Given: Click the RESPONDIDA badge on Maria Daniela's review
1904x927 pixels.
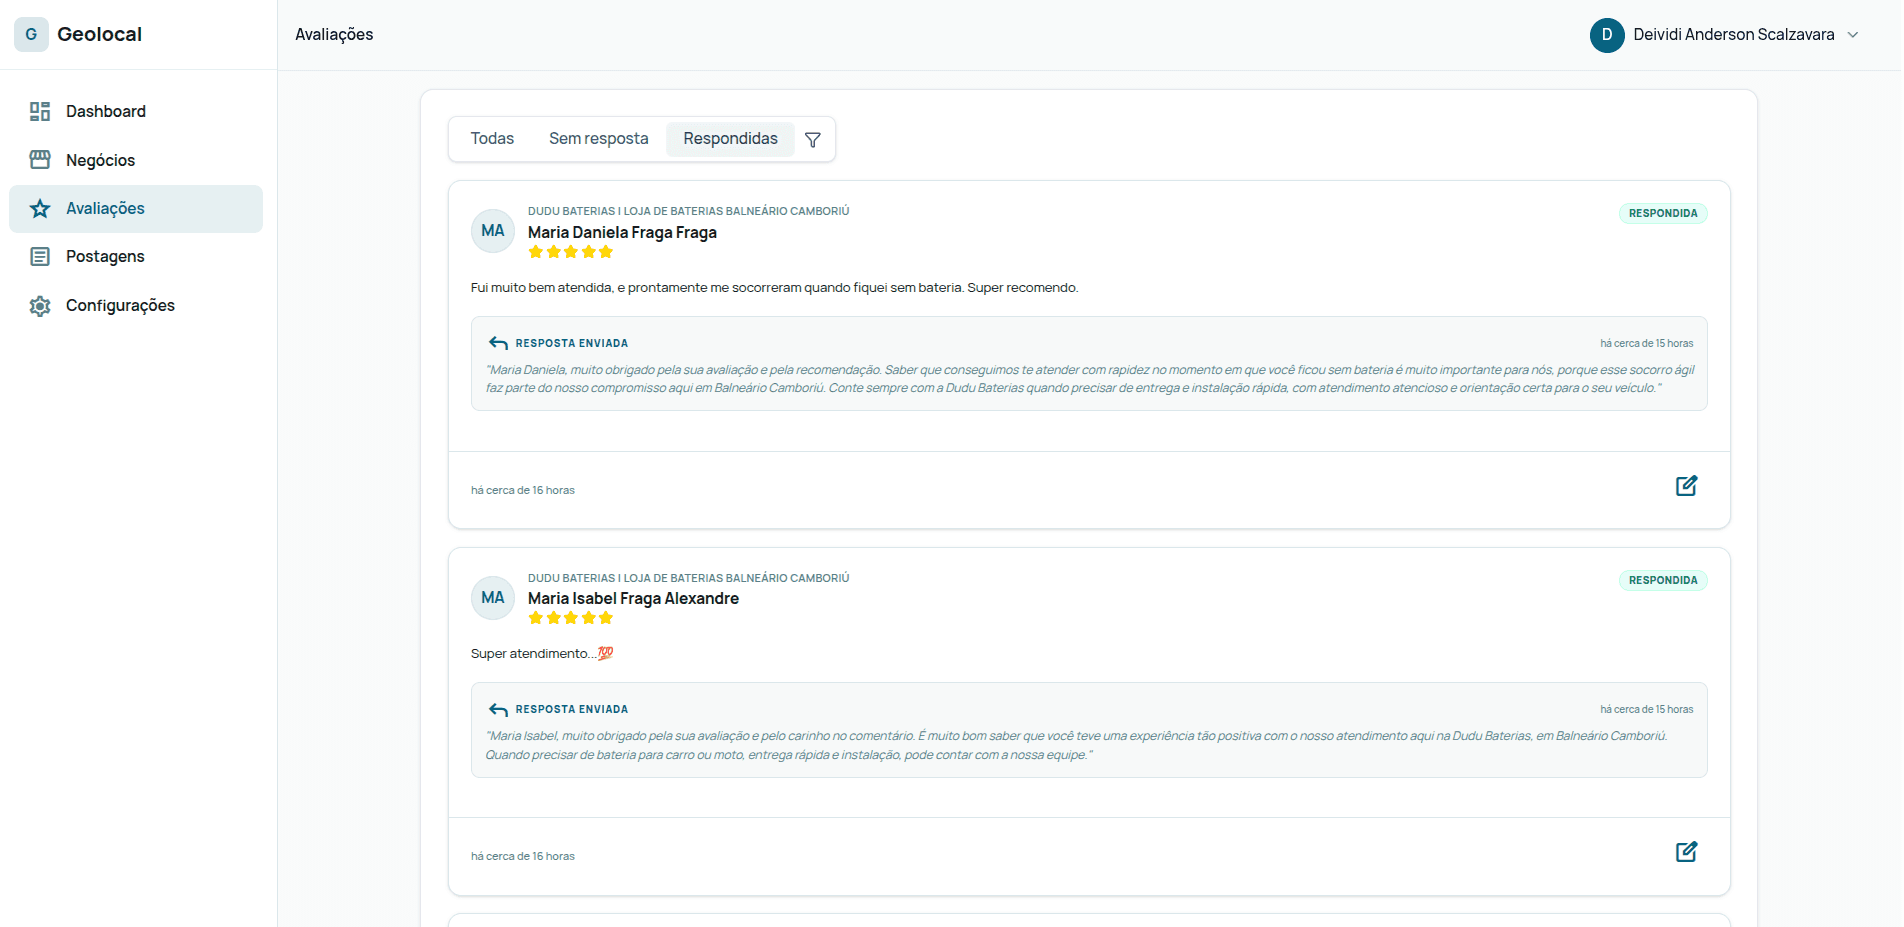Looking at the screenshot, I should pos(1663,213).
